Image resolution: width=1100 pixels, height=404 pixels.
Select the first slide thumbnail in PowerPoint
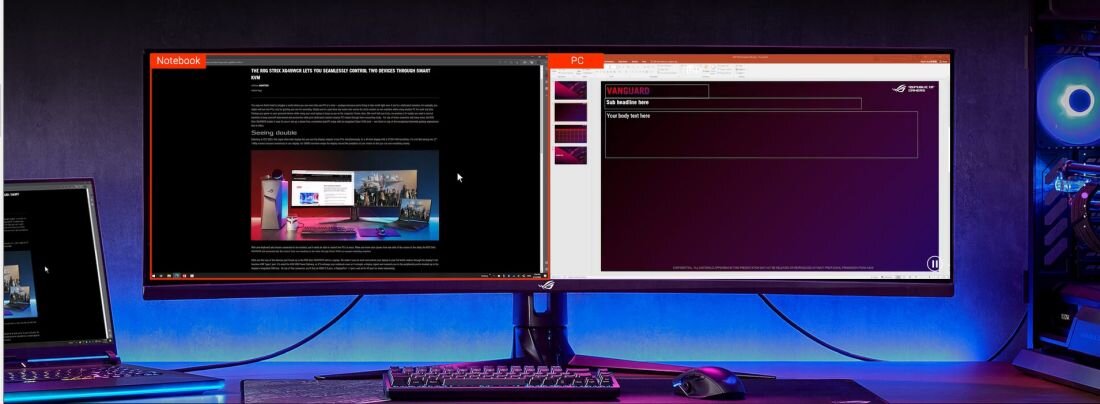click(570, 90)
